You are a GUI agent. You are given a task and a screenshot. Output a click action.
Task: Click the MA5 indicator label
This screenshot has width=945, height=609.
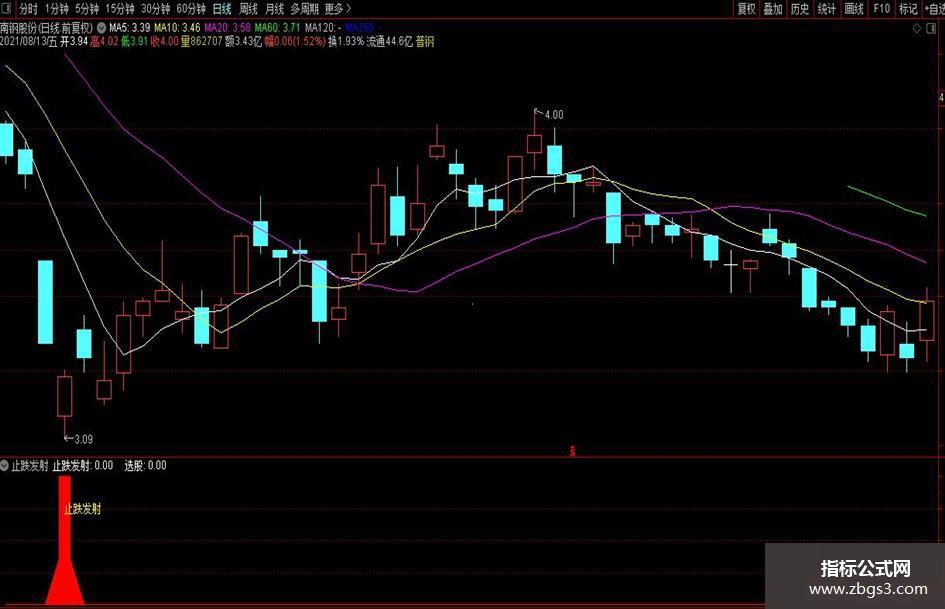(x=130, y=27)
